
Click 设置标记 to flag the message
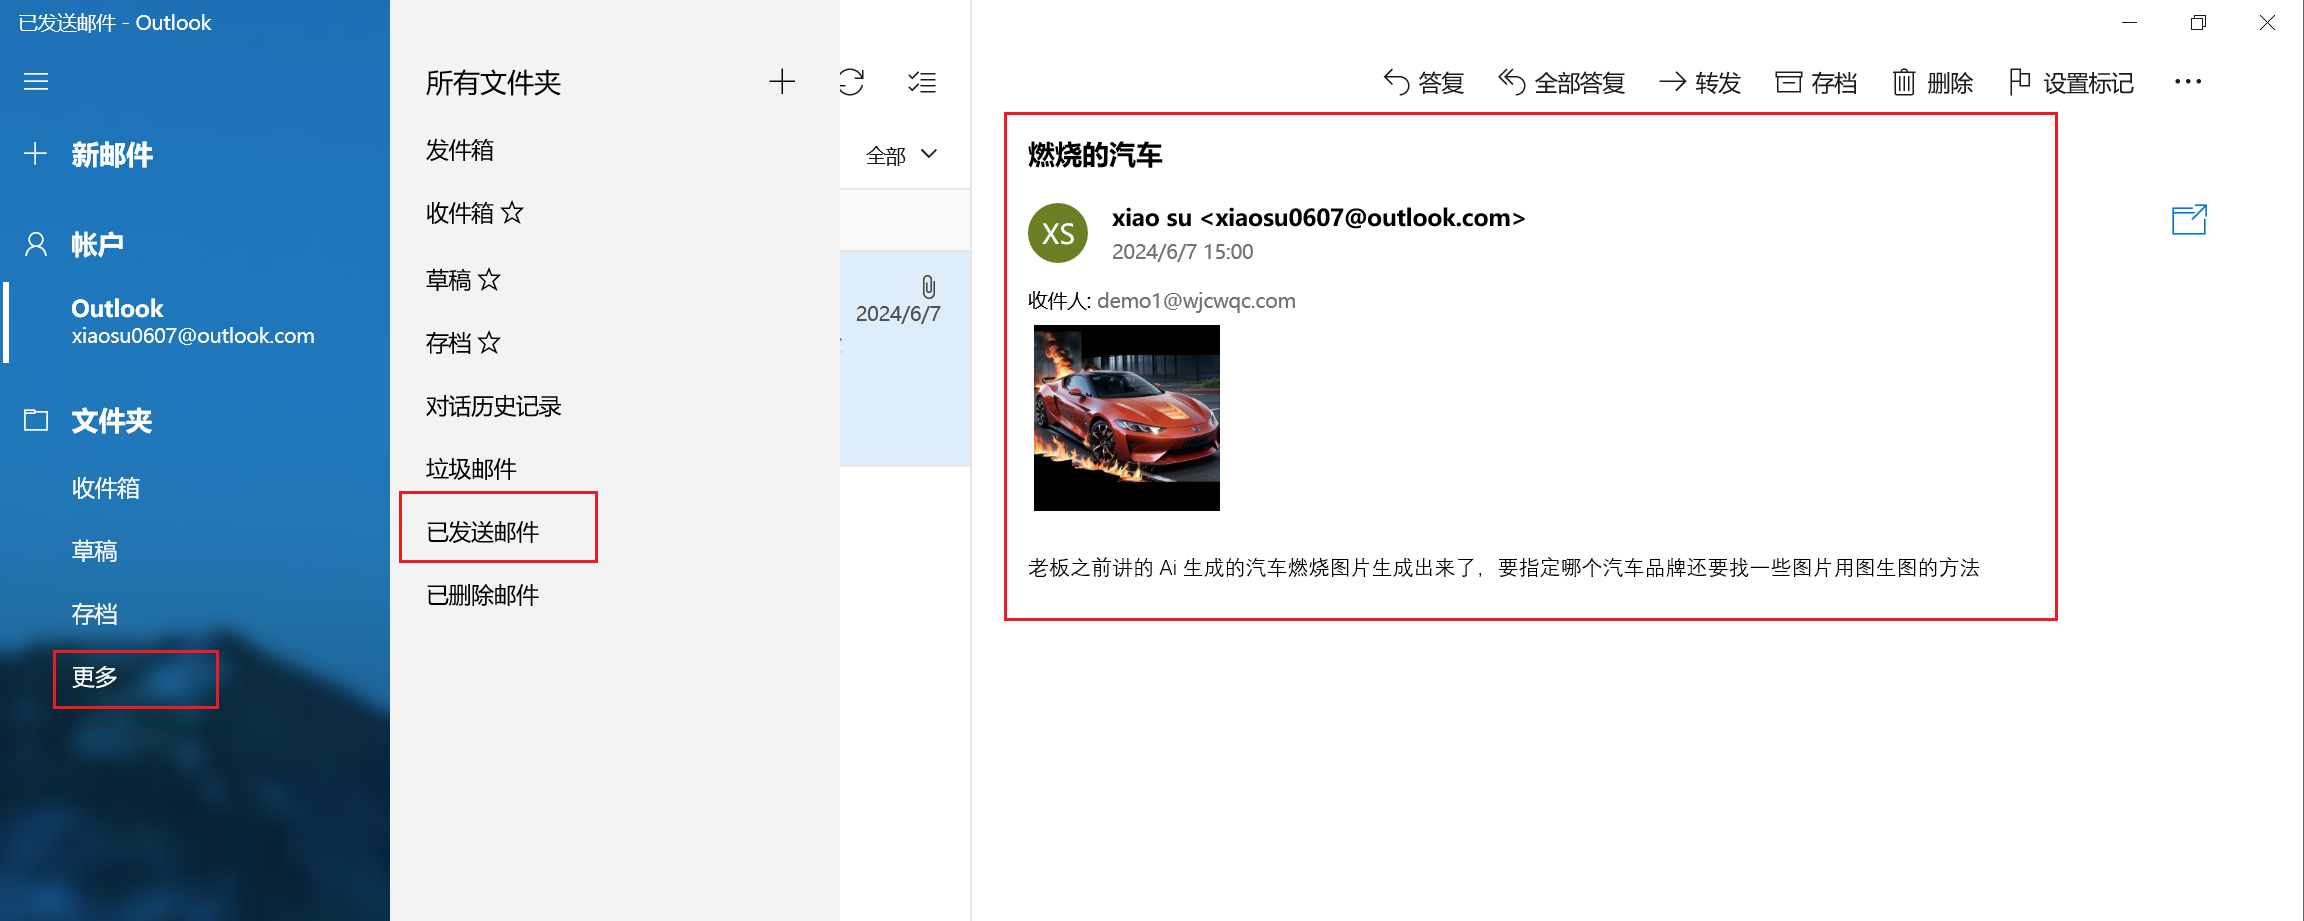point(2072,83)
